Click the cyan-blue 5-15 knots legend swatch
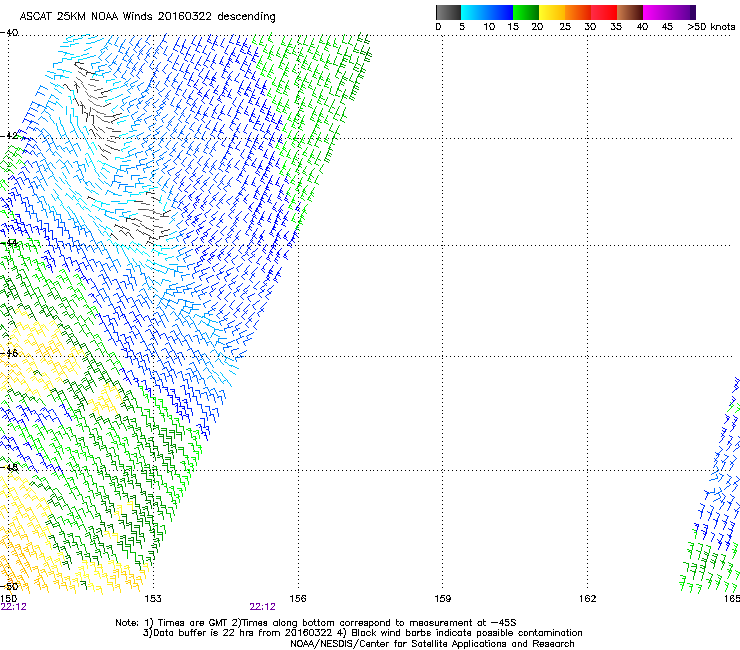This screenshot has height=650, width=740. point(487,12)
